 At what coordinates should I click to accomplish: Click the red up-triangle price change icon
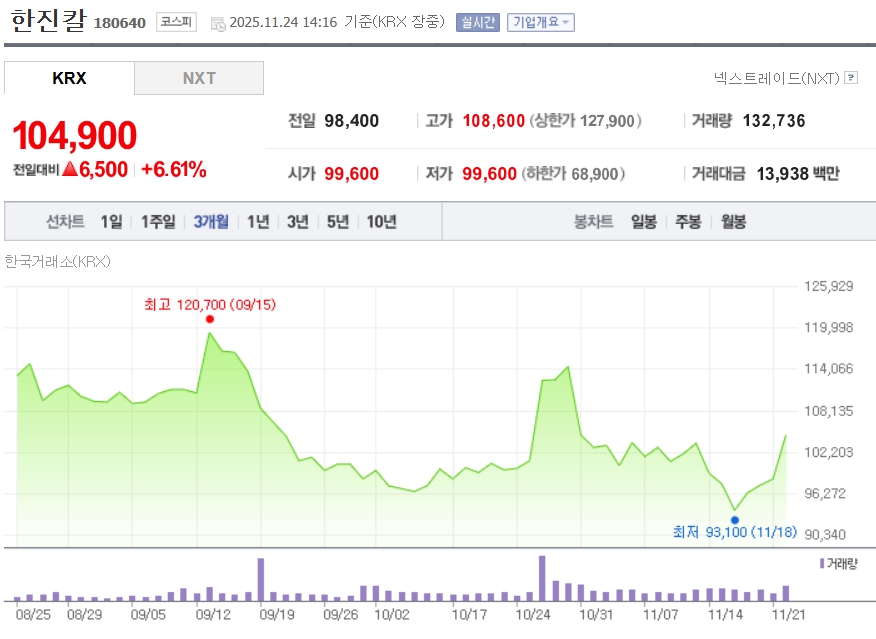(x=70, y=170)
